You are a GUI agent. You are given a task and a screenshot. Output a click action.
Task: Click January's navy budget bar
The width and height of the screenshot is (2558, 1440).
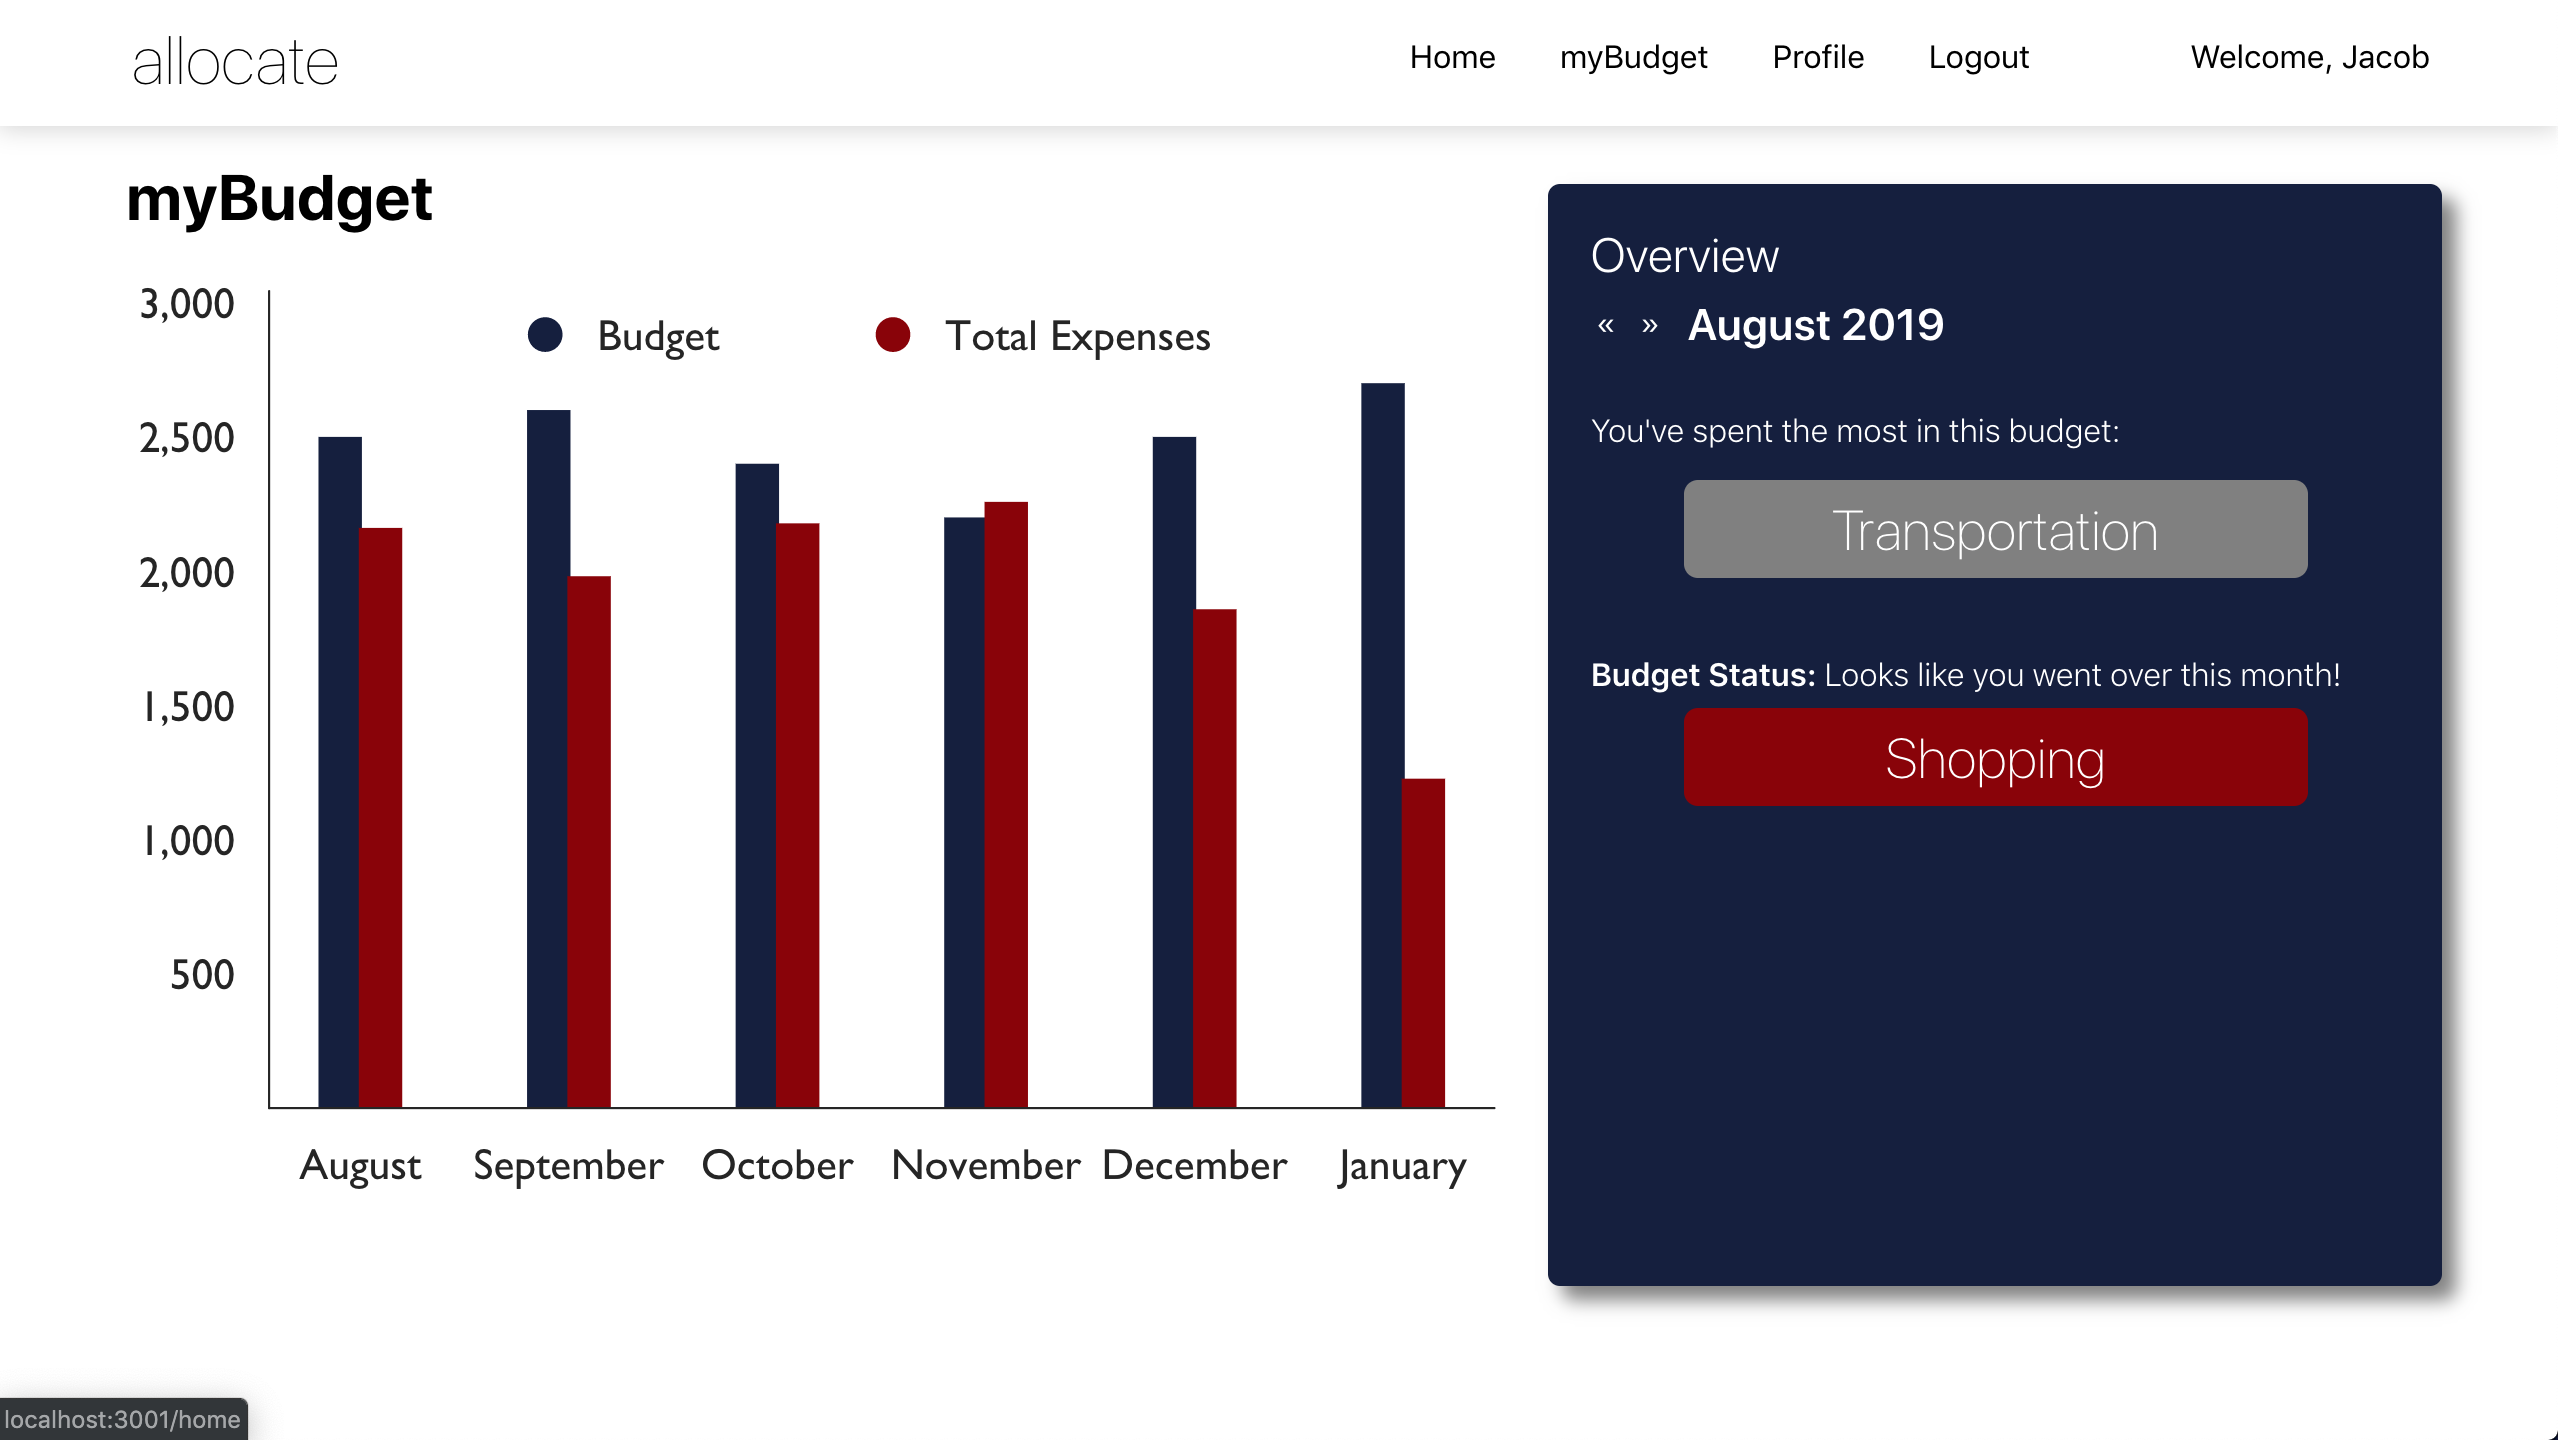coord(1381,745)
